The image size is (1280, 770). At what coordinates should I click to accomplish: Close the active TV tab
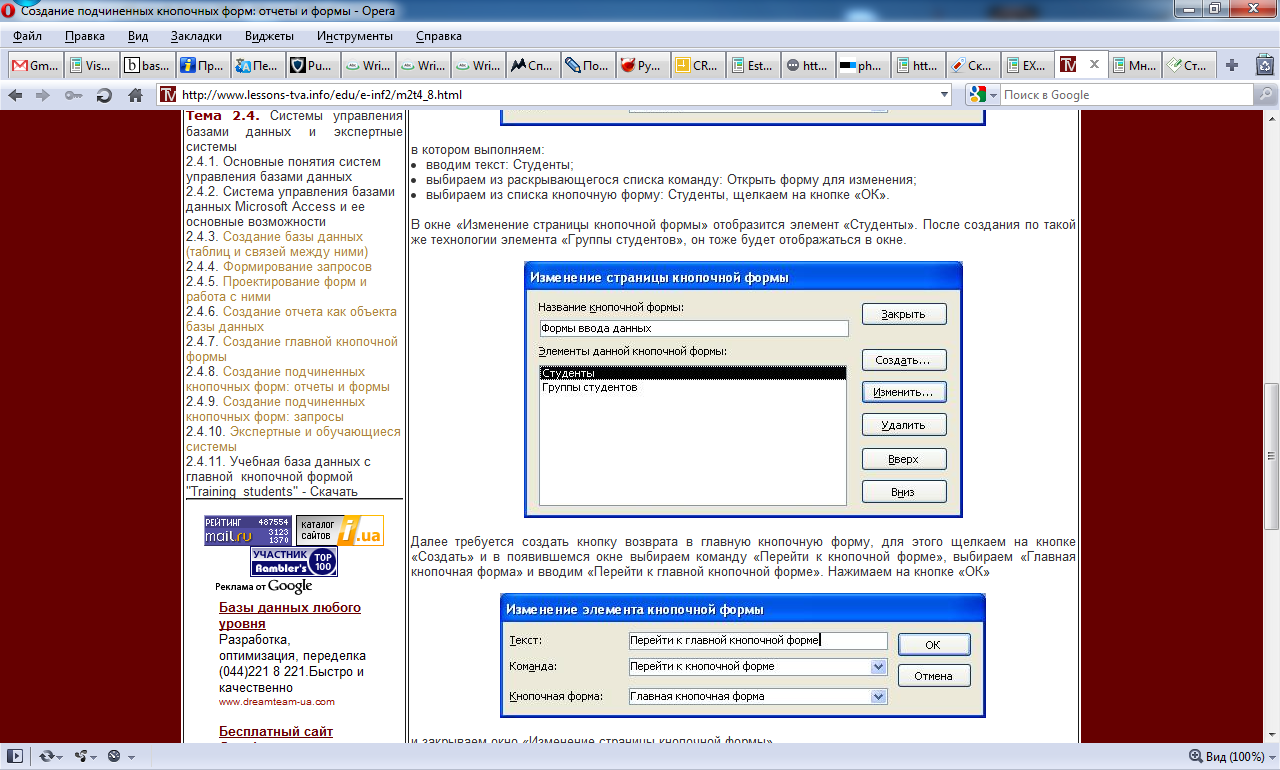1093,65
